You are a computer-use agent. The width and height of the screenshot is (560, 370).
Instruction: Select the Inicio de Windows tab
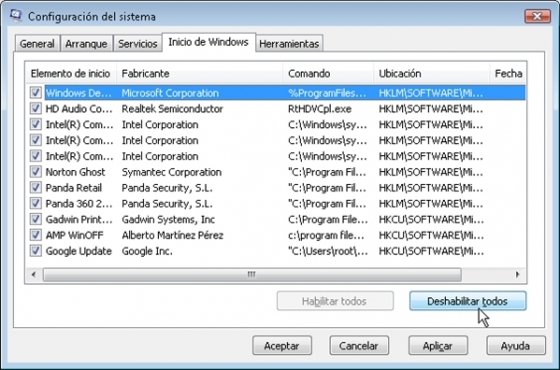pyautogui.click(x=208, y=42)
